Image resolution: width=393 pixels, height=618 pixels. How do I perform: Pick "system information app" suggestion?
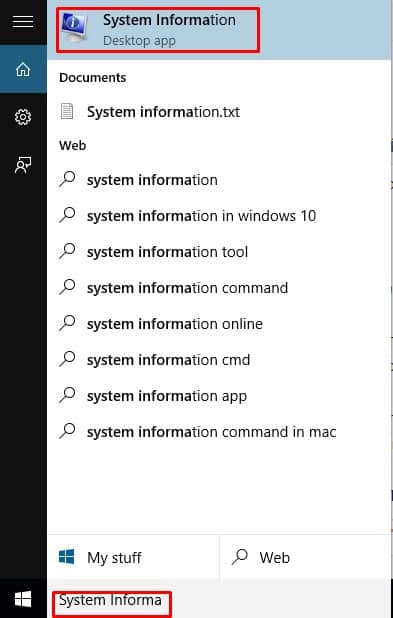(219, 396)
